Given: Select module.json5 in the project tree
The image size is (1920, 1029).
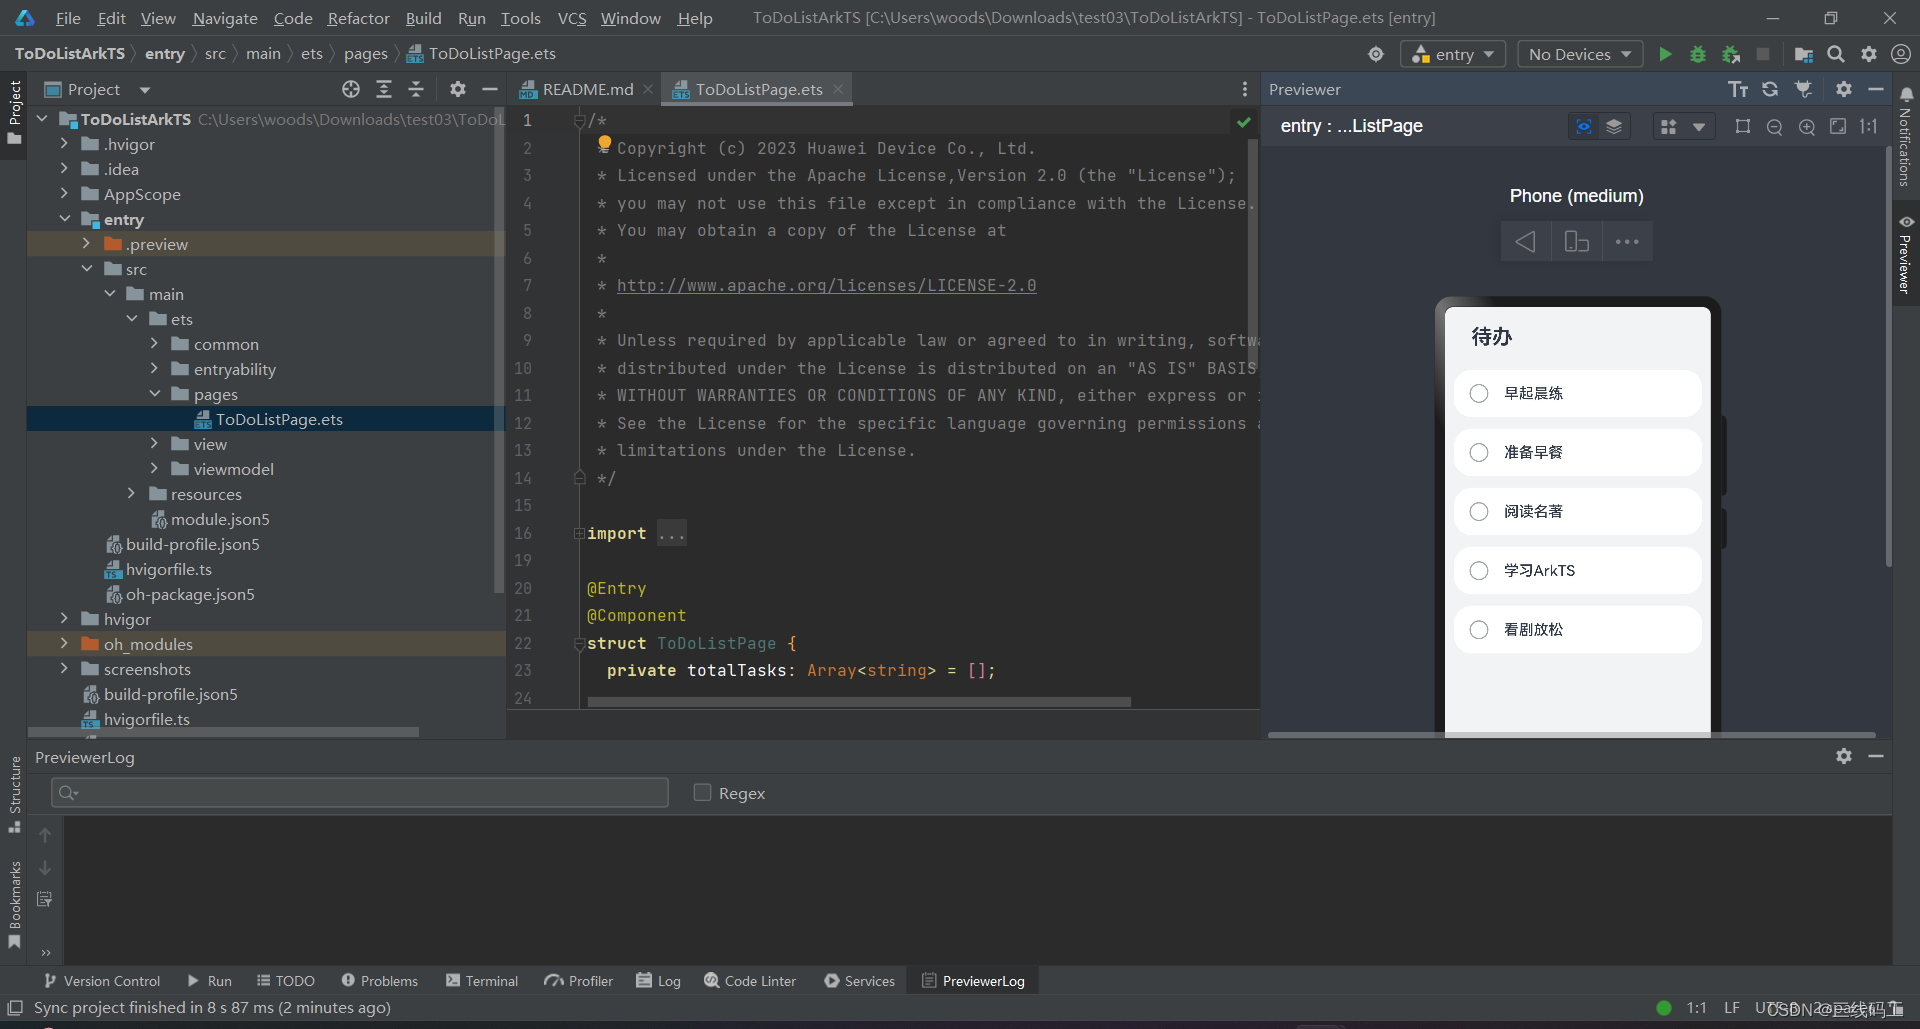Looking at the screenshot, I should (220, 519).
